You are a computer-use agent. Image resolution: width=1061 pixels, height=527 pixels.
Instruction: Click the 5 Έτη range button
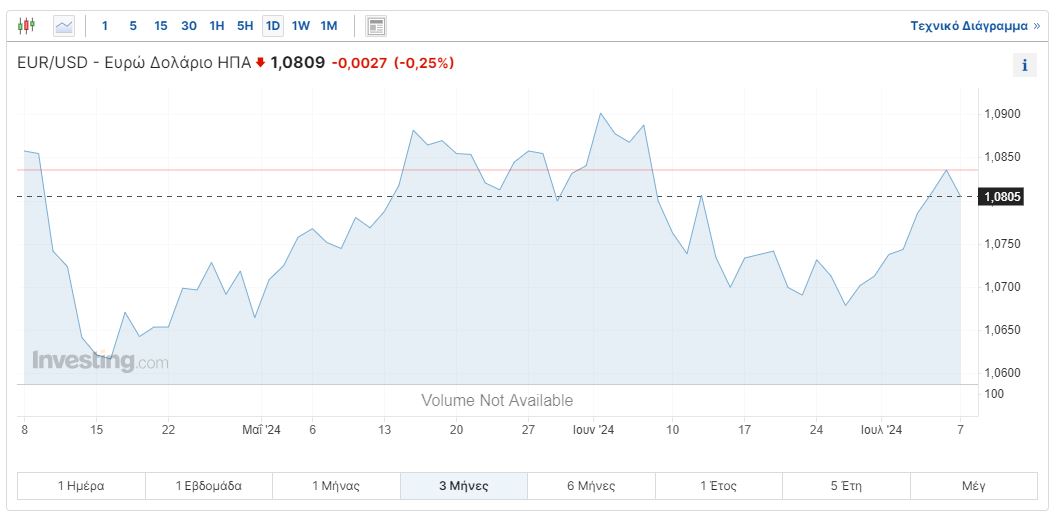846,486
